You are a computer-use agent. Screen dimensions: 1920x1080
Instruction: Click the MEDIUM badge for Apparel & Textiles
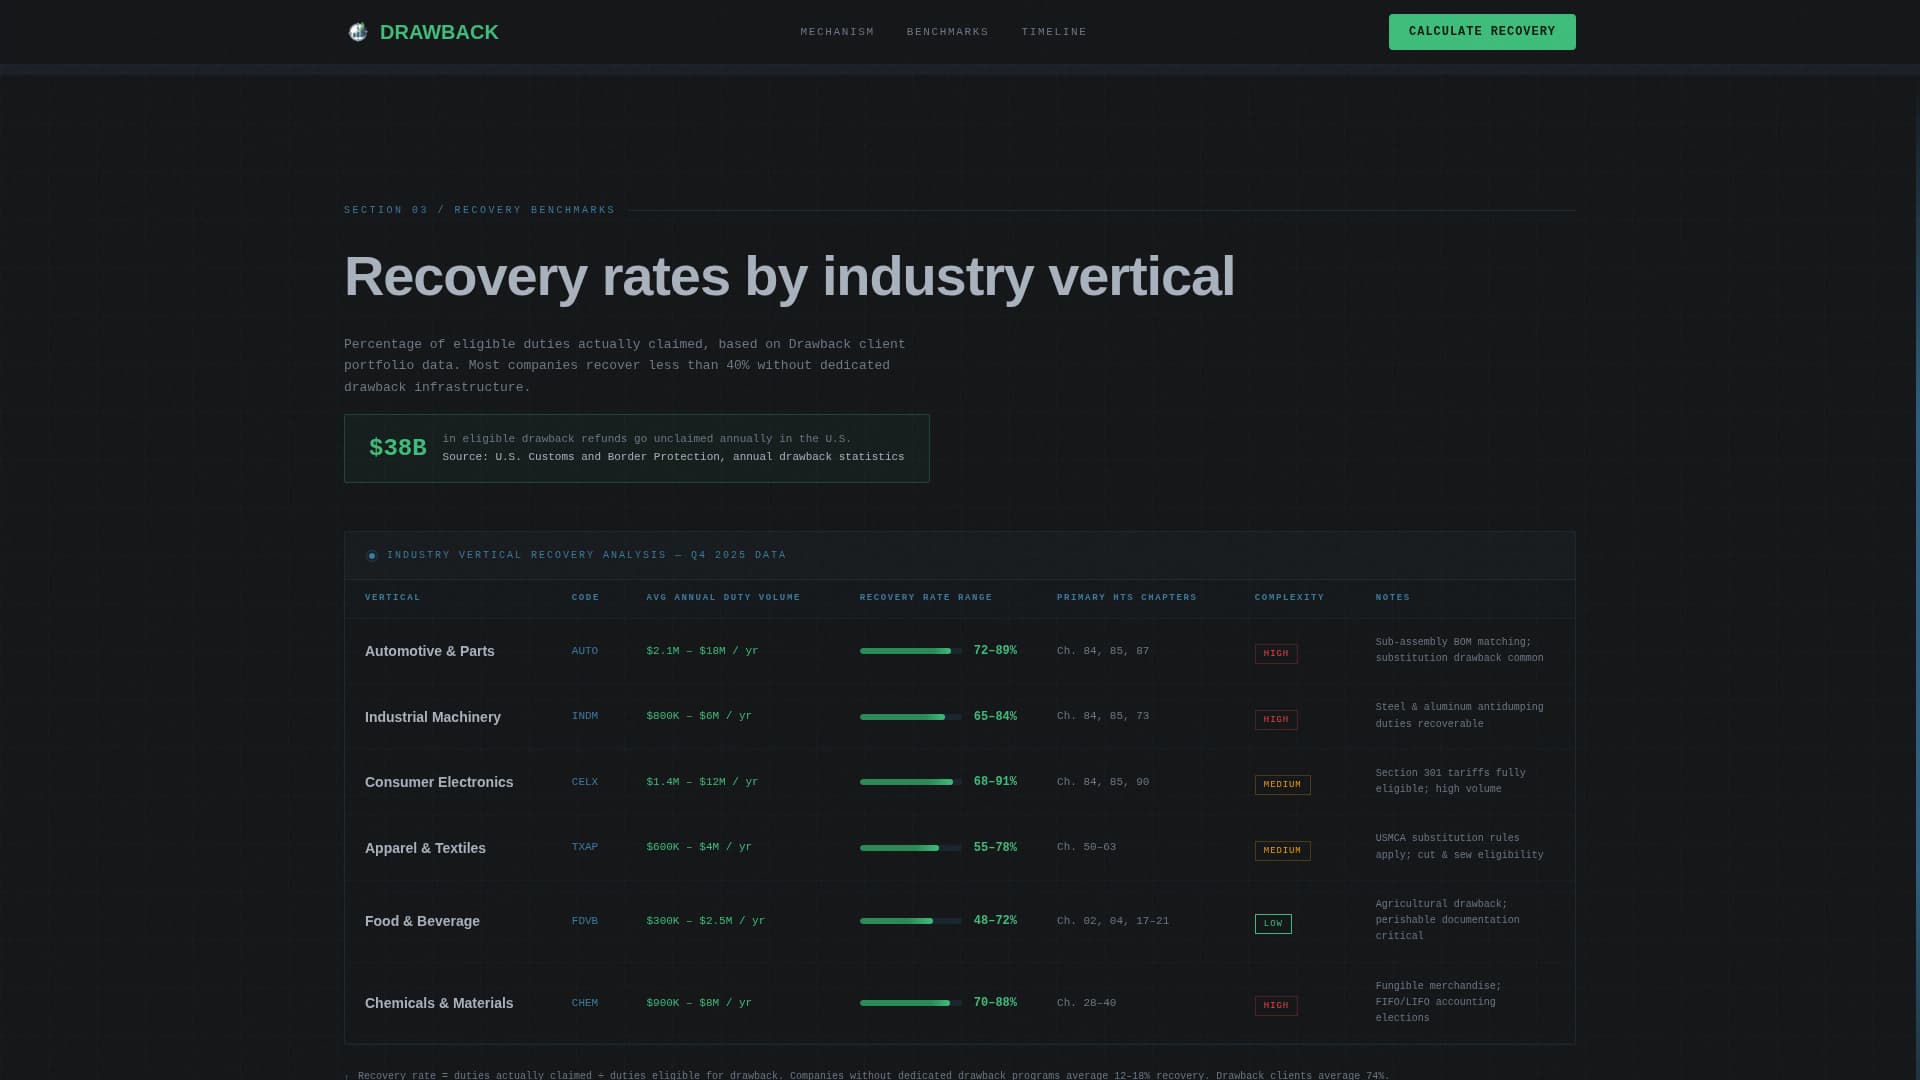1282,851
